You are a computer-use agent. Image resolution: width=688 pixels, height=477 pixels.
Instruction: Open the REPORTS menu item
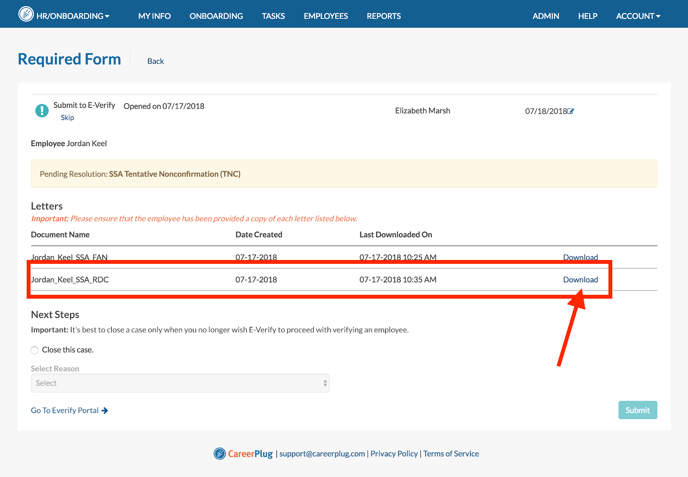(383, 16)
